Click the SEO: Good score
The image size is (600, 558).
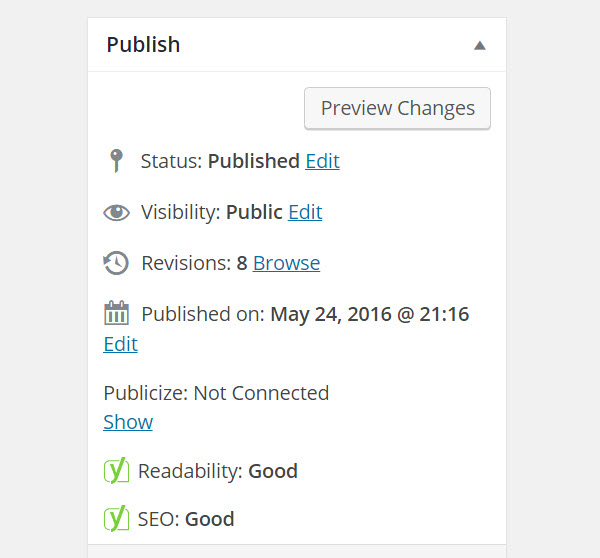[186, 519]
